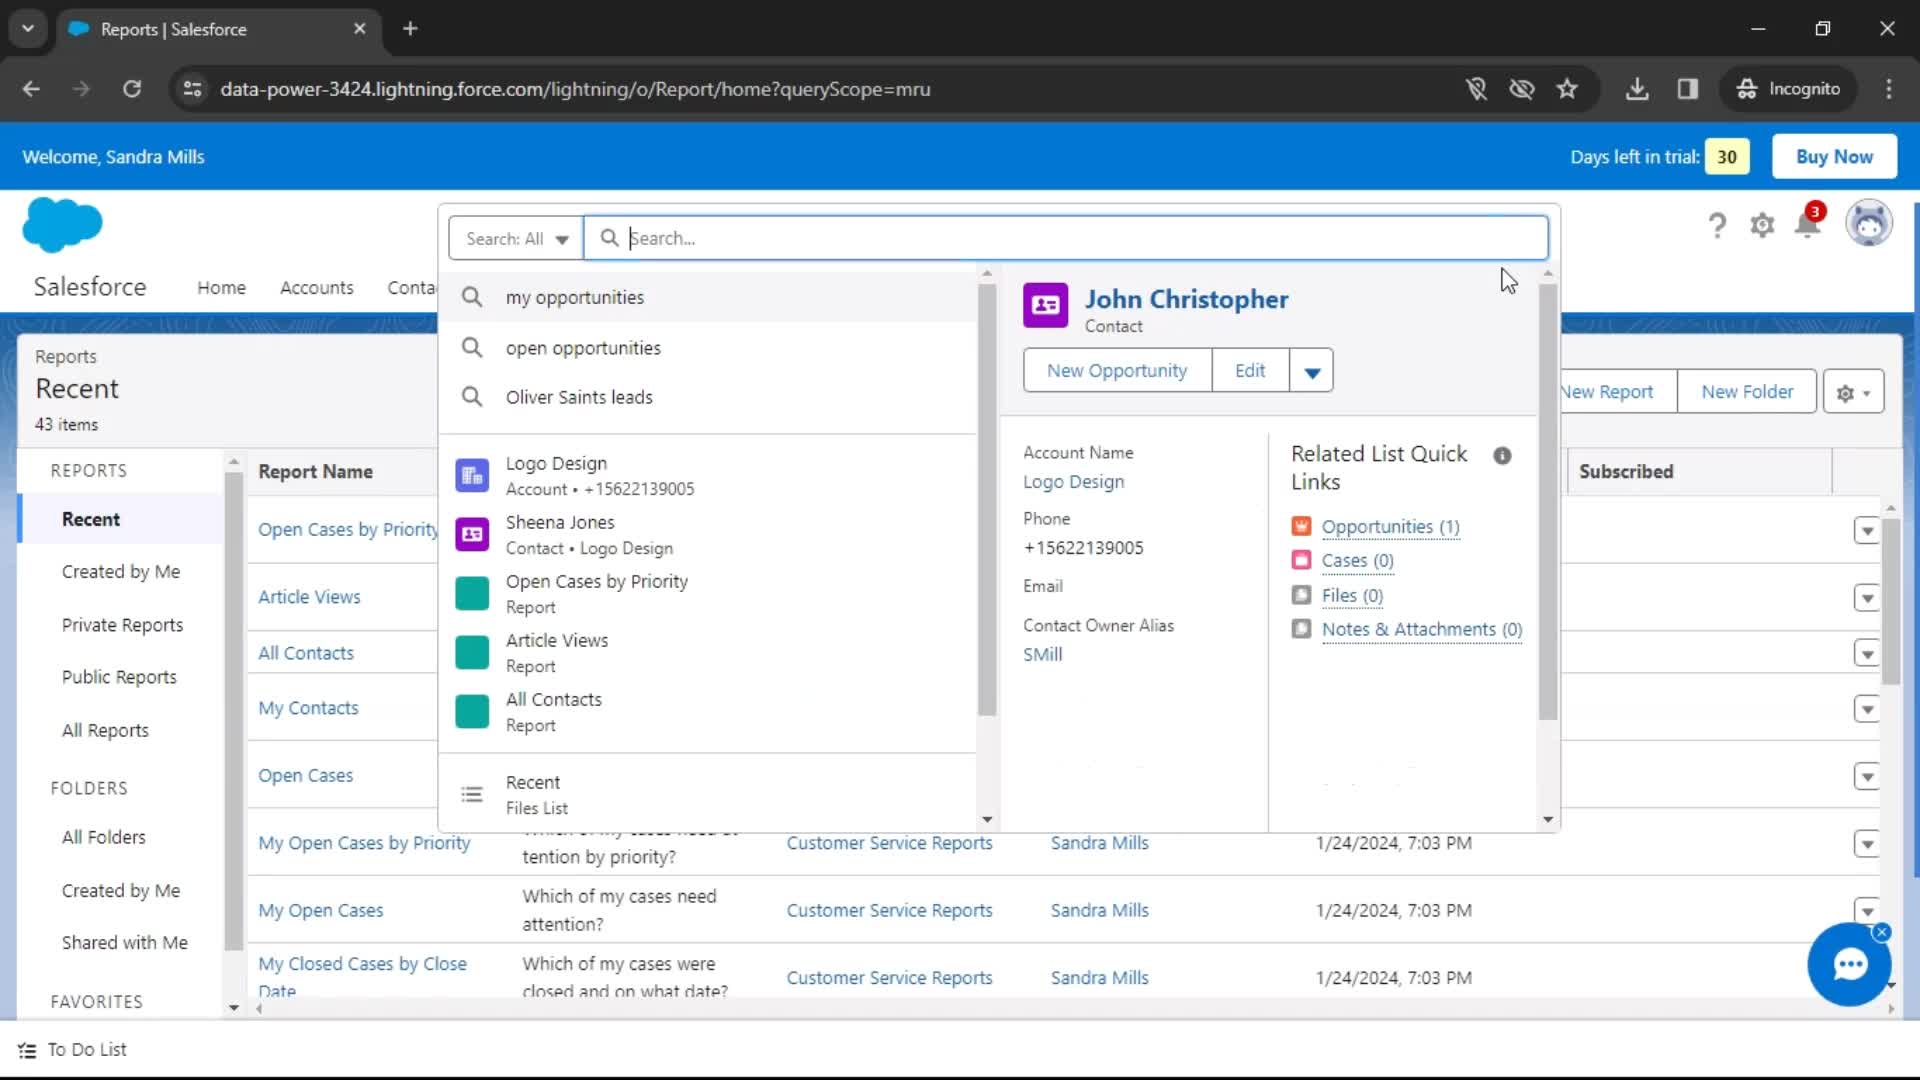
Task: Click the Notes & Attachments icon
Action: tap(1301, 629)
